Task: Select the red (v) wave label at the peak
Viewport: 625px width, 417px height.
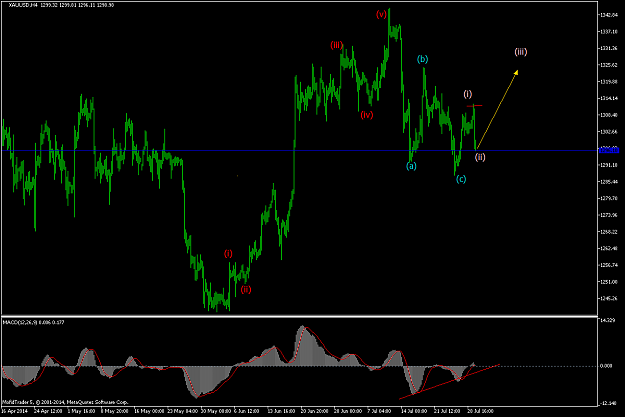Action: [381, 15]
